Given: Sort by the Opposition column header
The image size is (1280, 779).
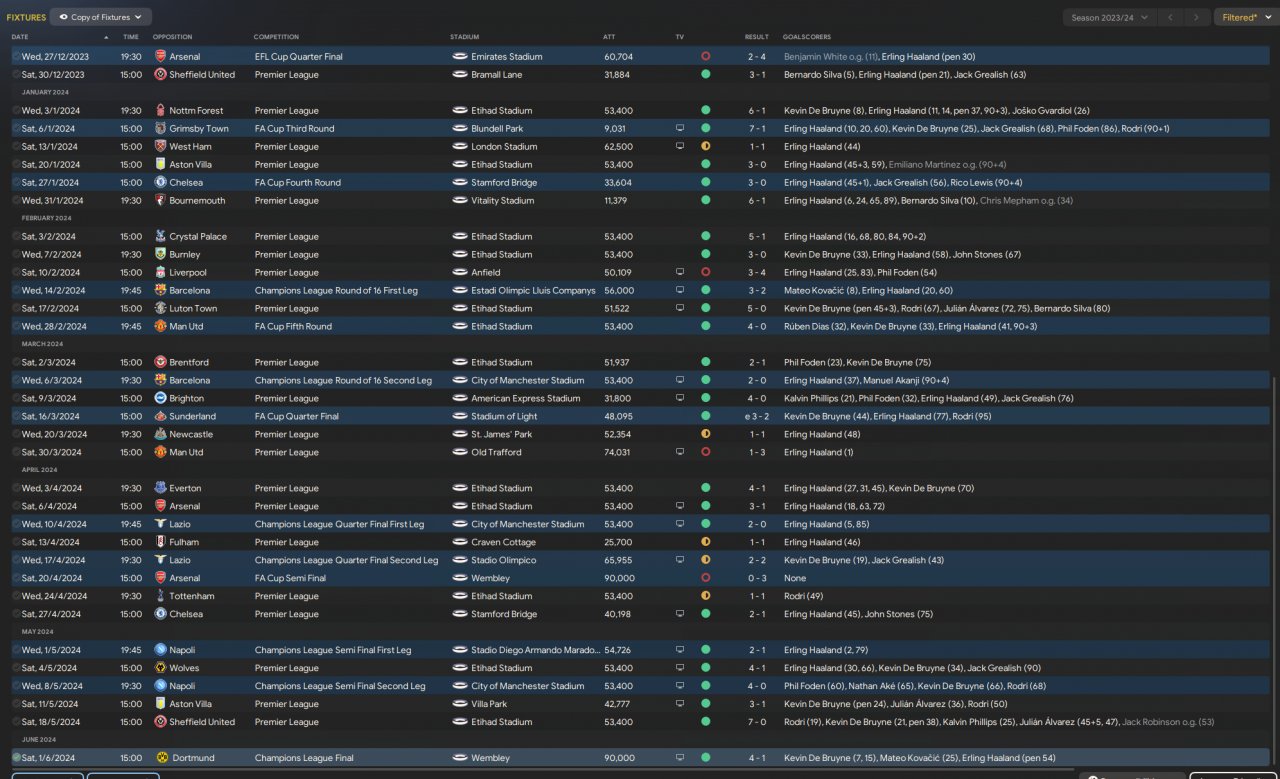Looking at the screenshot, I should click(172, 37).
